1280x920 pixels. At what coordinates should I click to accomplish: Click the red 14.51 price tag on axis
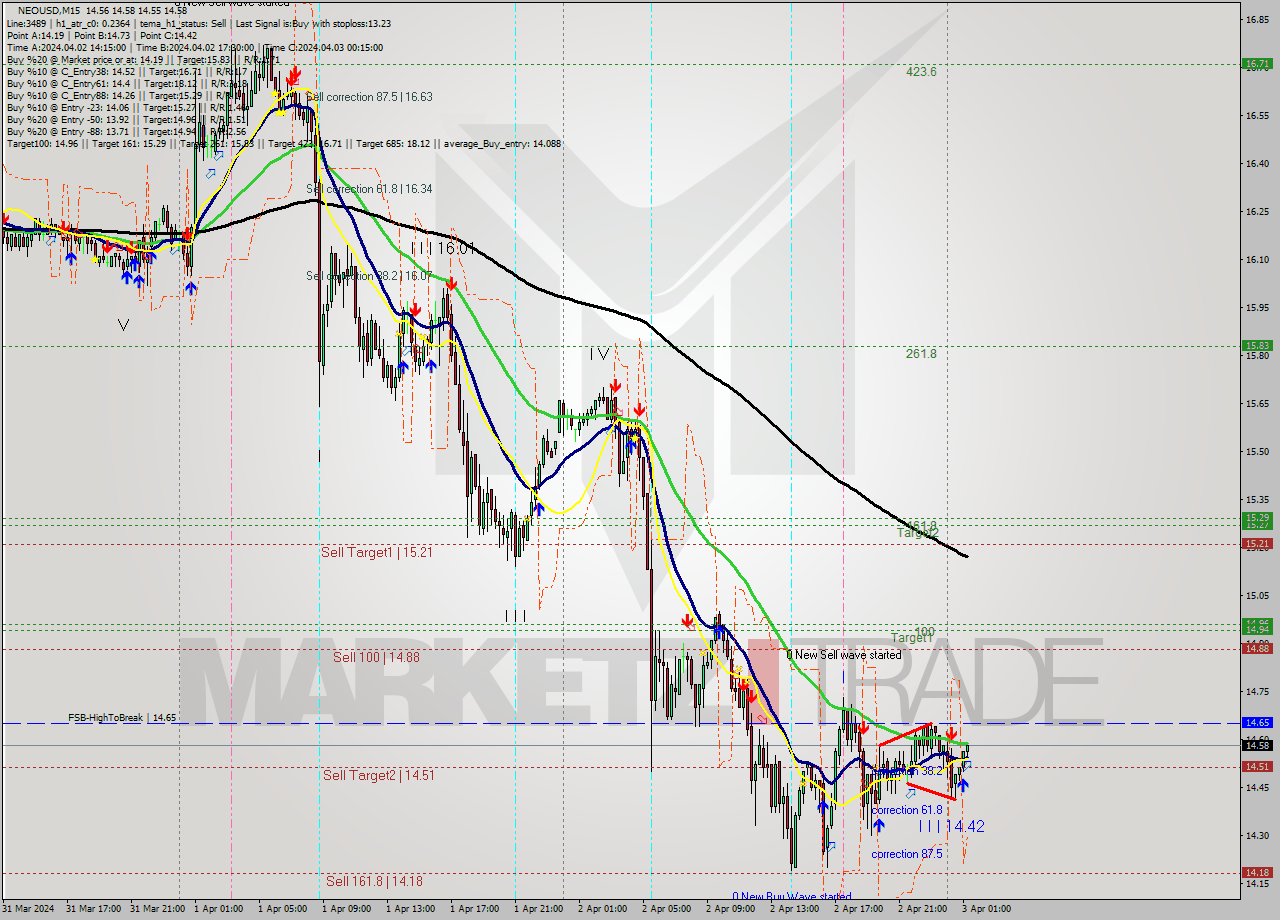tap(1256, 767)
